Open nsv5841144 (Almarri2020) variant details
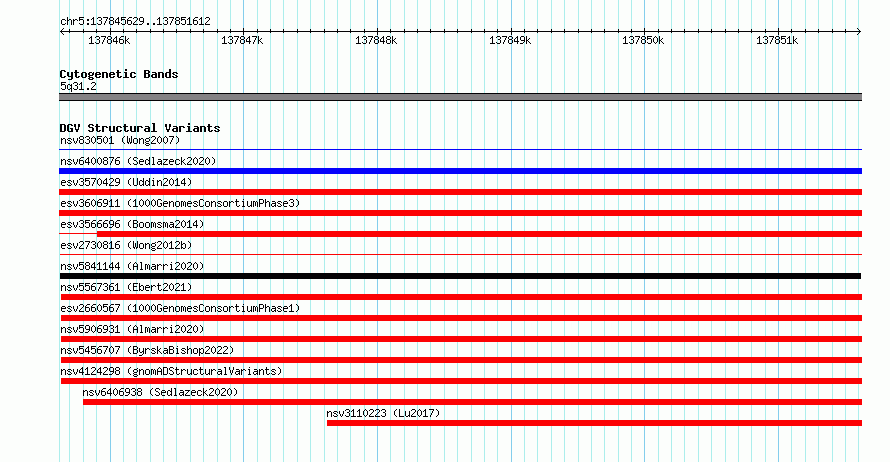Image resolution: width=890 pixels, height=462 pixels. [132, 266]
